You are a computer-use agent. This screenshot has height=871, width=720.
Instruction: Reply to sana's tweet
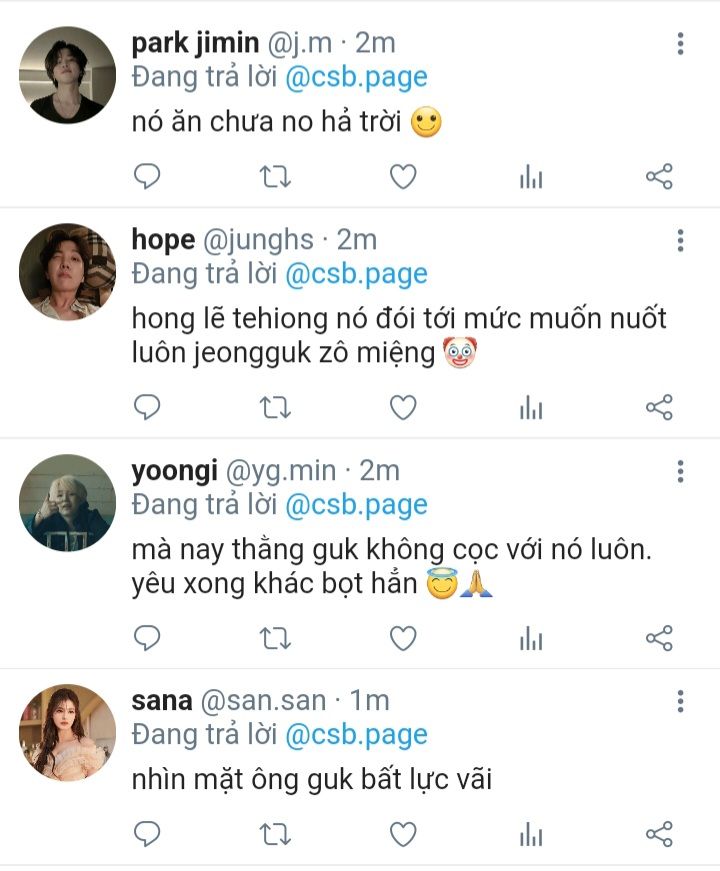point(148,833)
